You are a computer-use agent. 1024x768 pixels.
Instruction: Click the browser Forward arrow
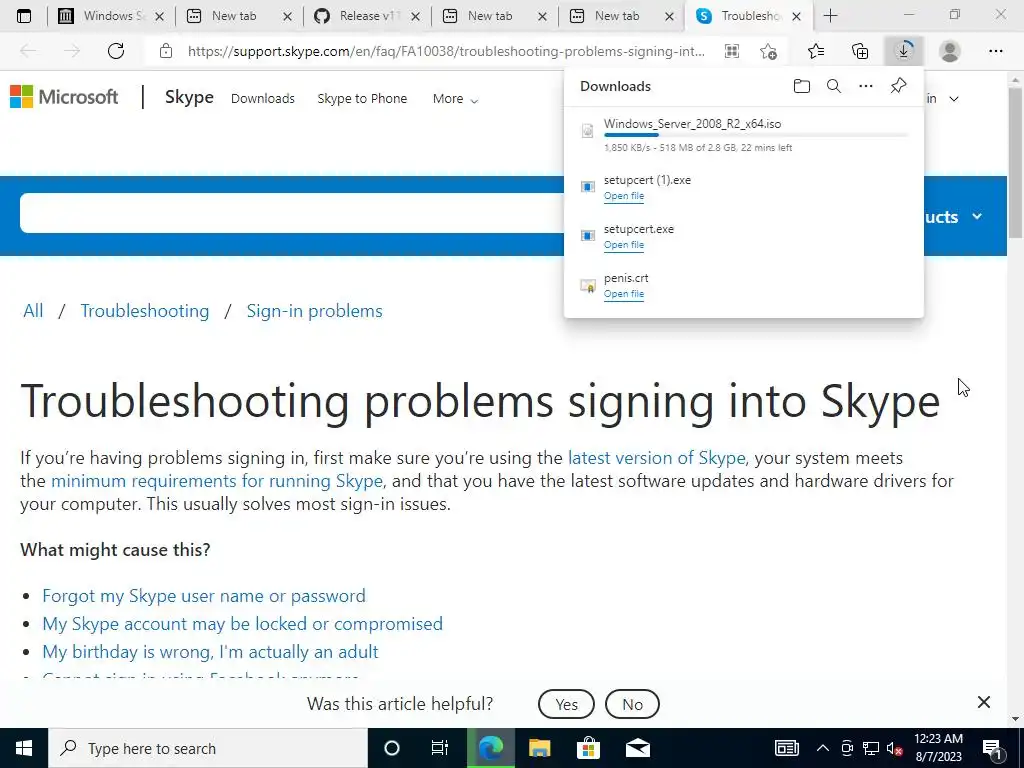pyautogui.click(x=72, y=51)
